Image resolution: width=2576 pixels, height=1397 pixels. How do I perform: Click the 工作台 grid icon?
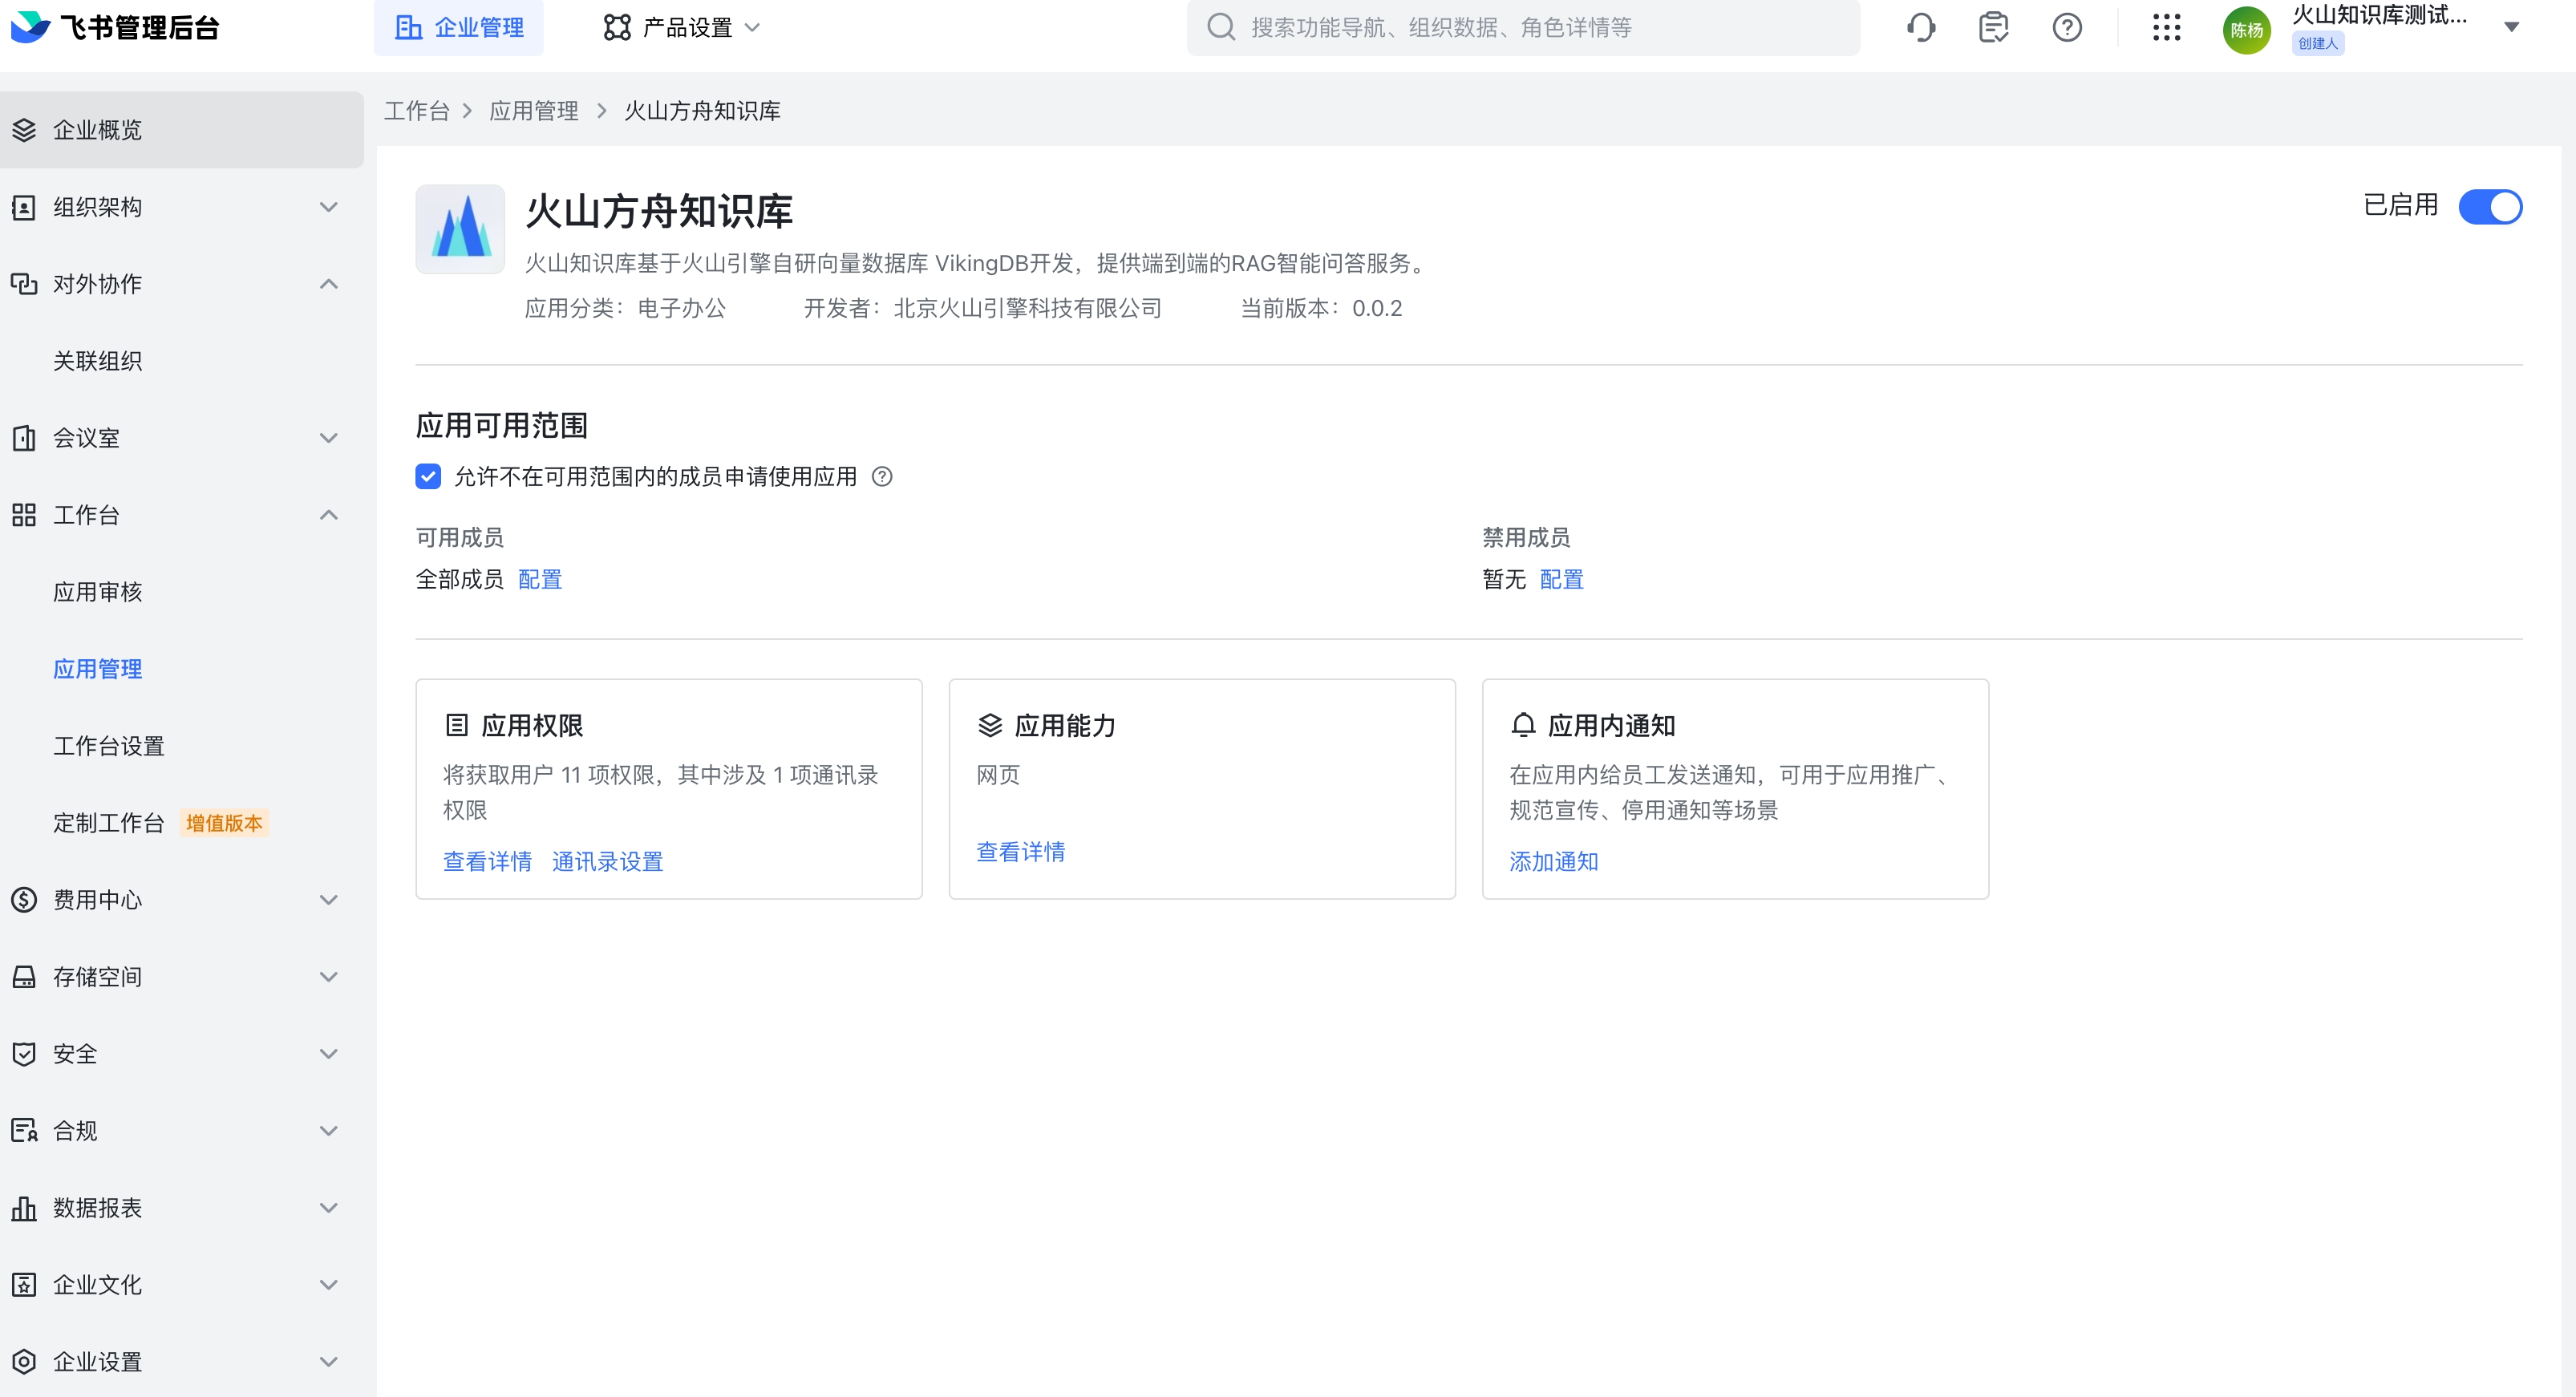[x=24, y=515]
